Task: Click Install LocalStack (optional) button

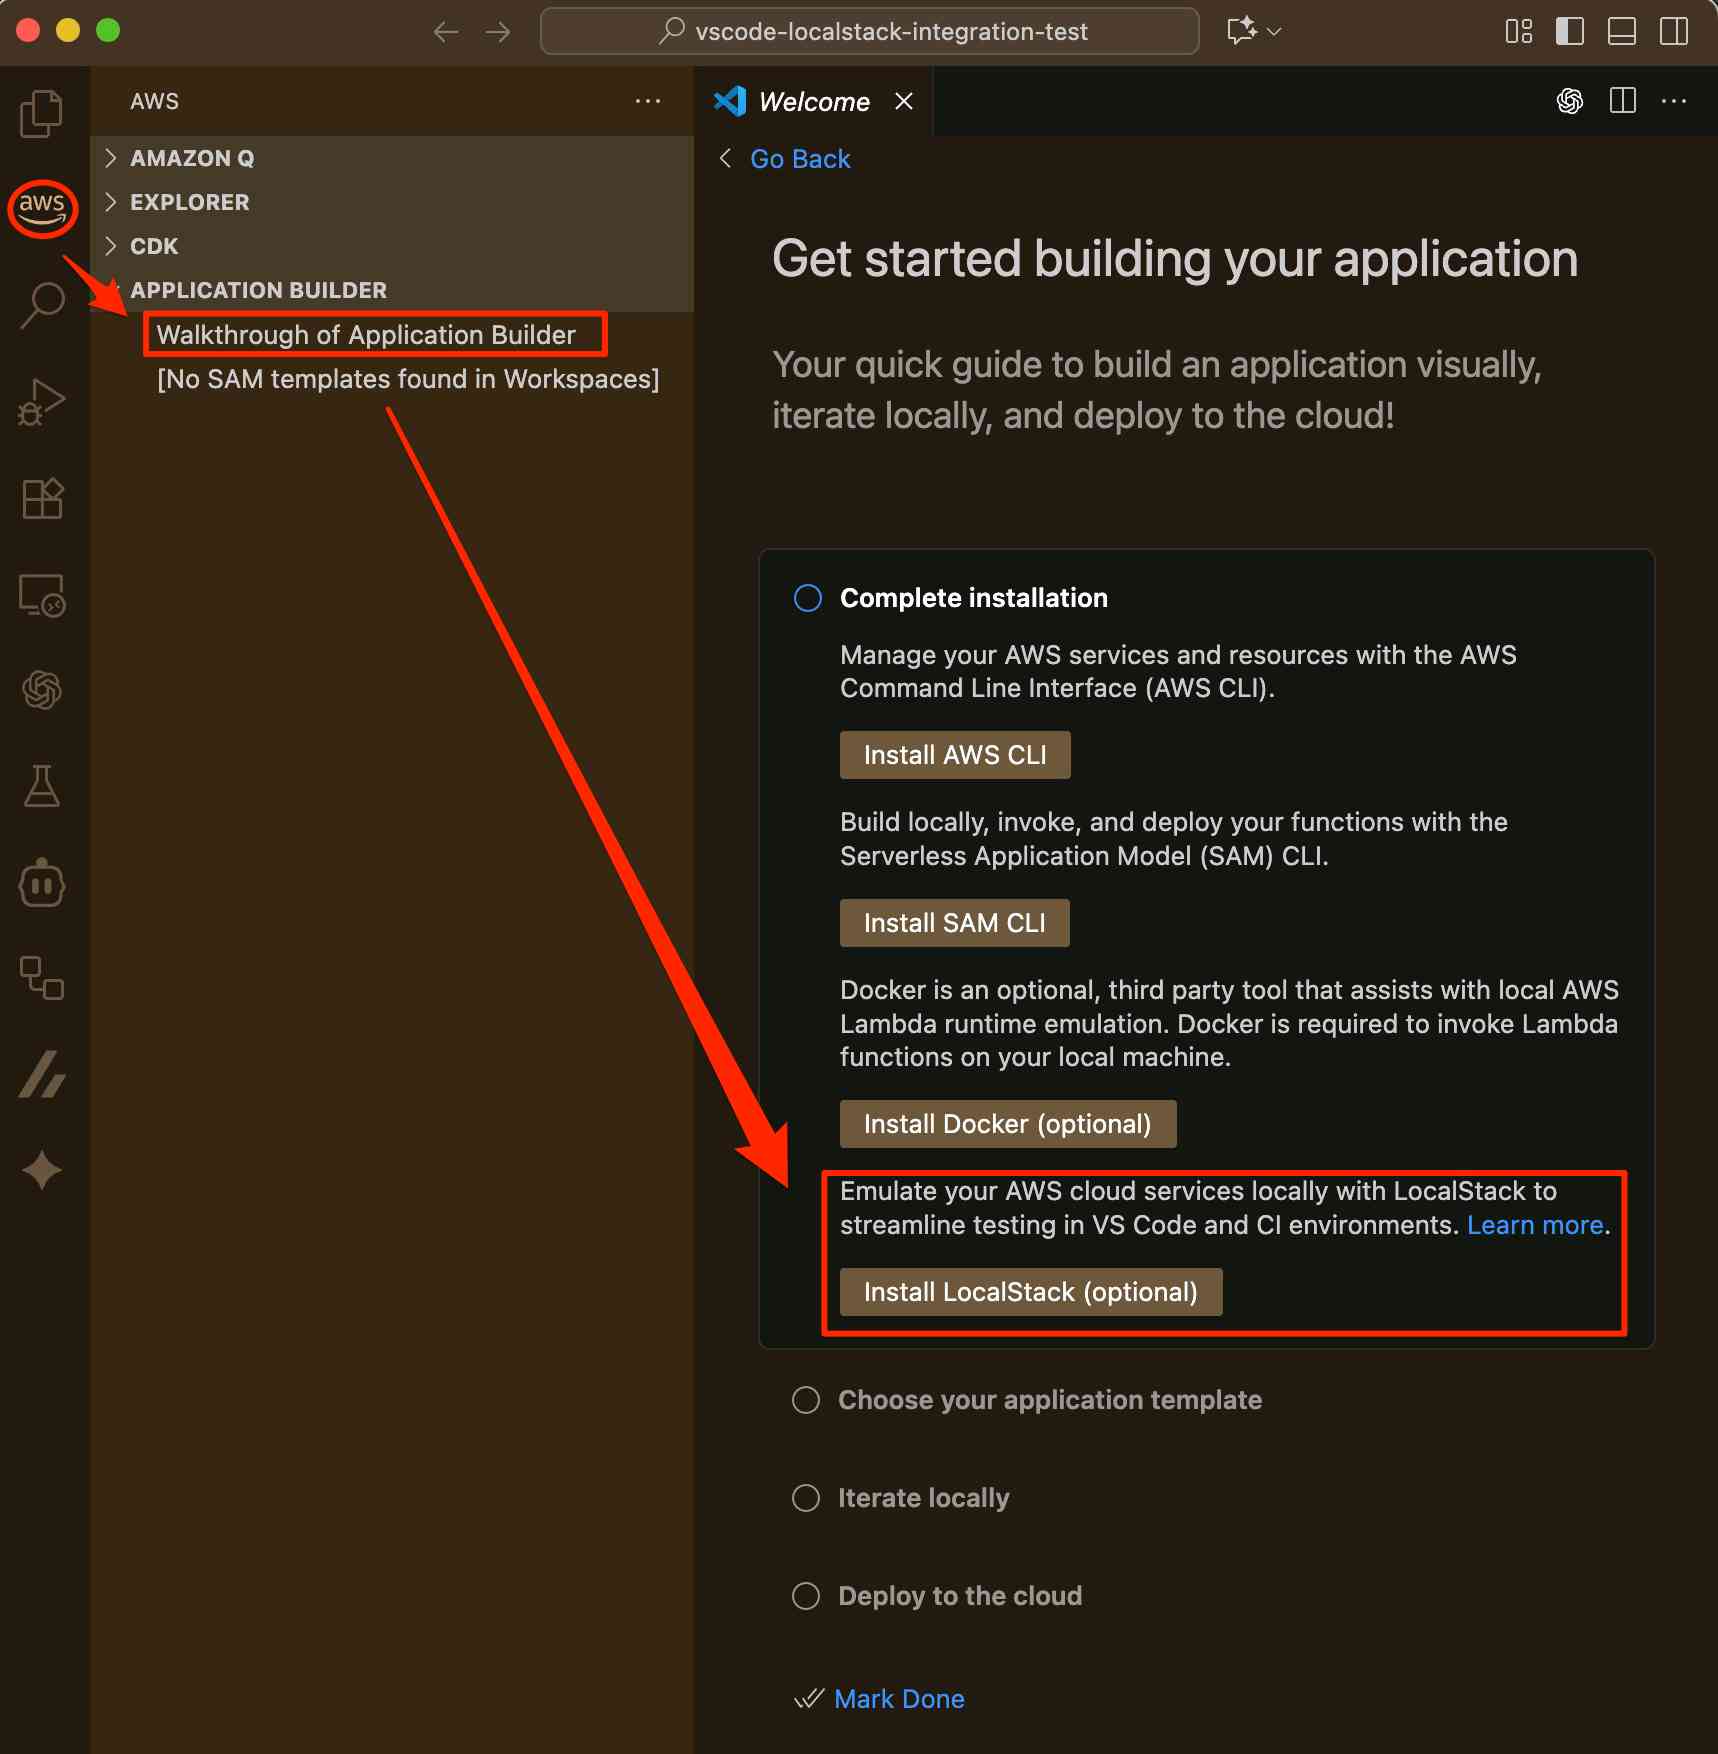Action: 1030,1292
